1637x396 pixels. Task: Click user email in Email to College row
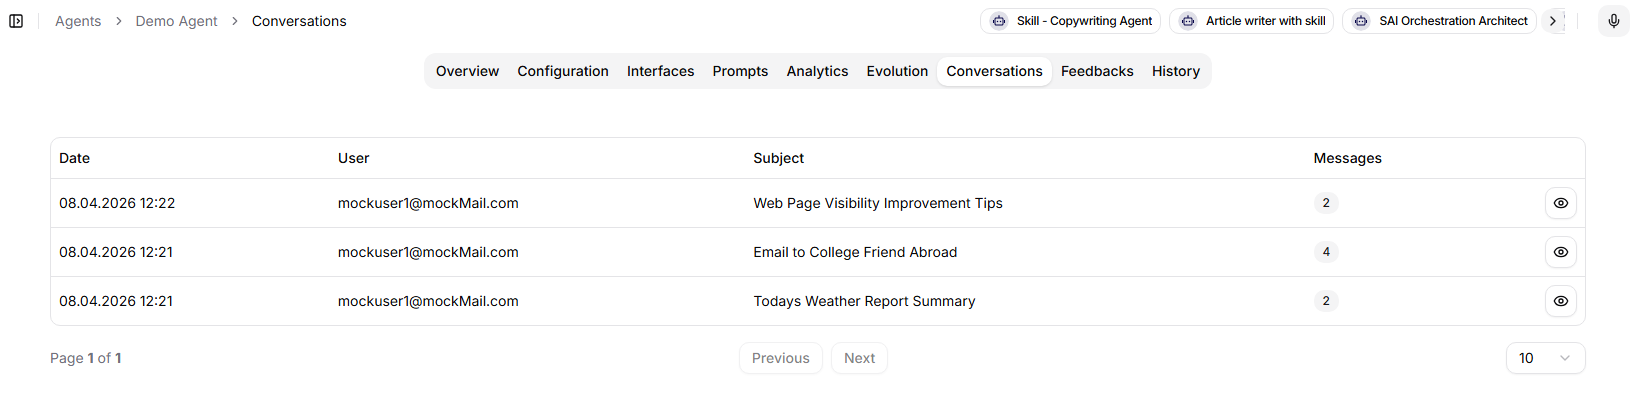point(428,252)
